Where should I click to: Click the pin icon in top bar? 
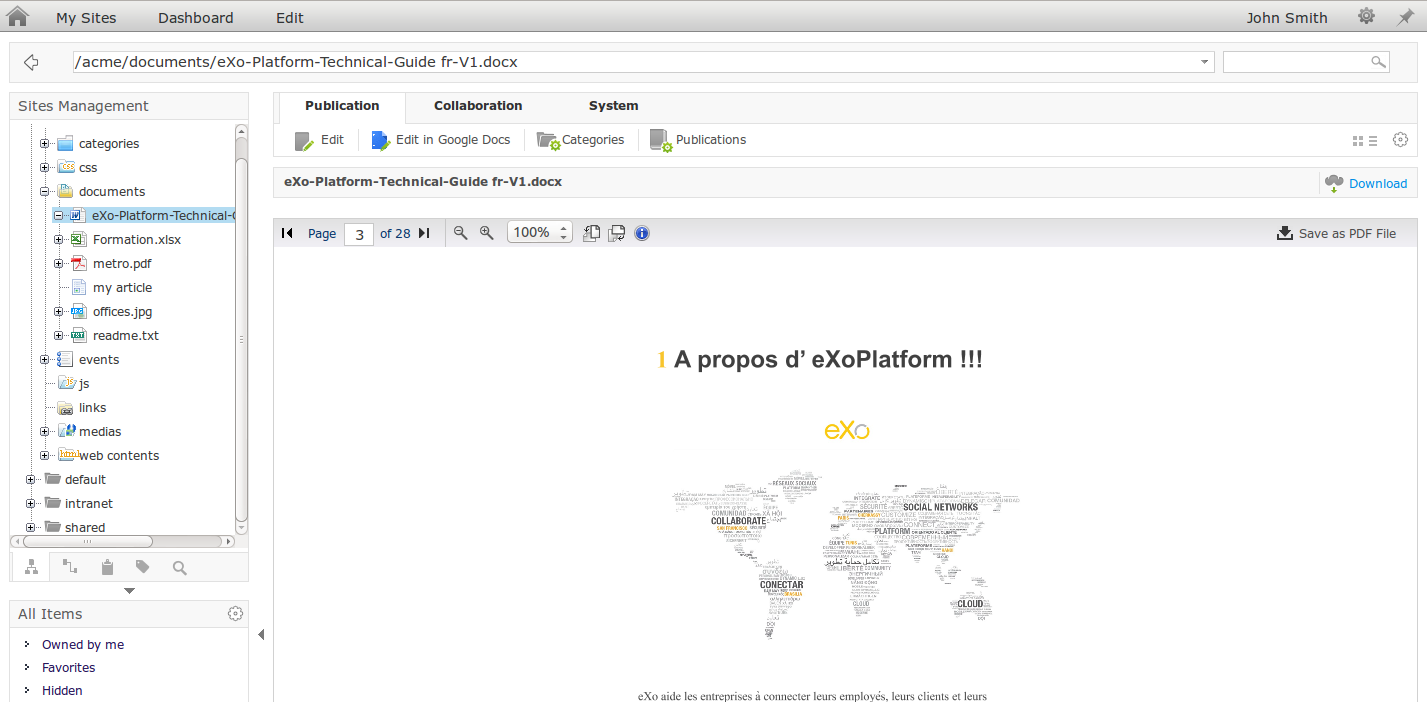tap(1406, 17)
